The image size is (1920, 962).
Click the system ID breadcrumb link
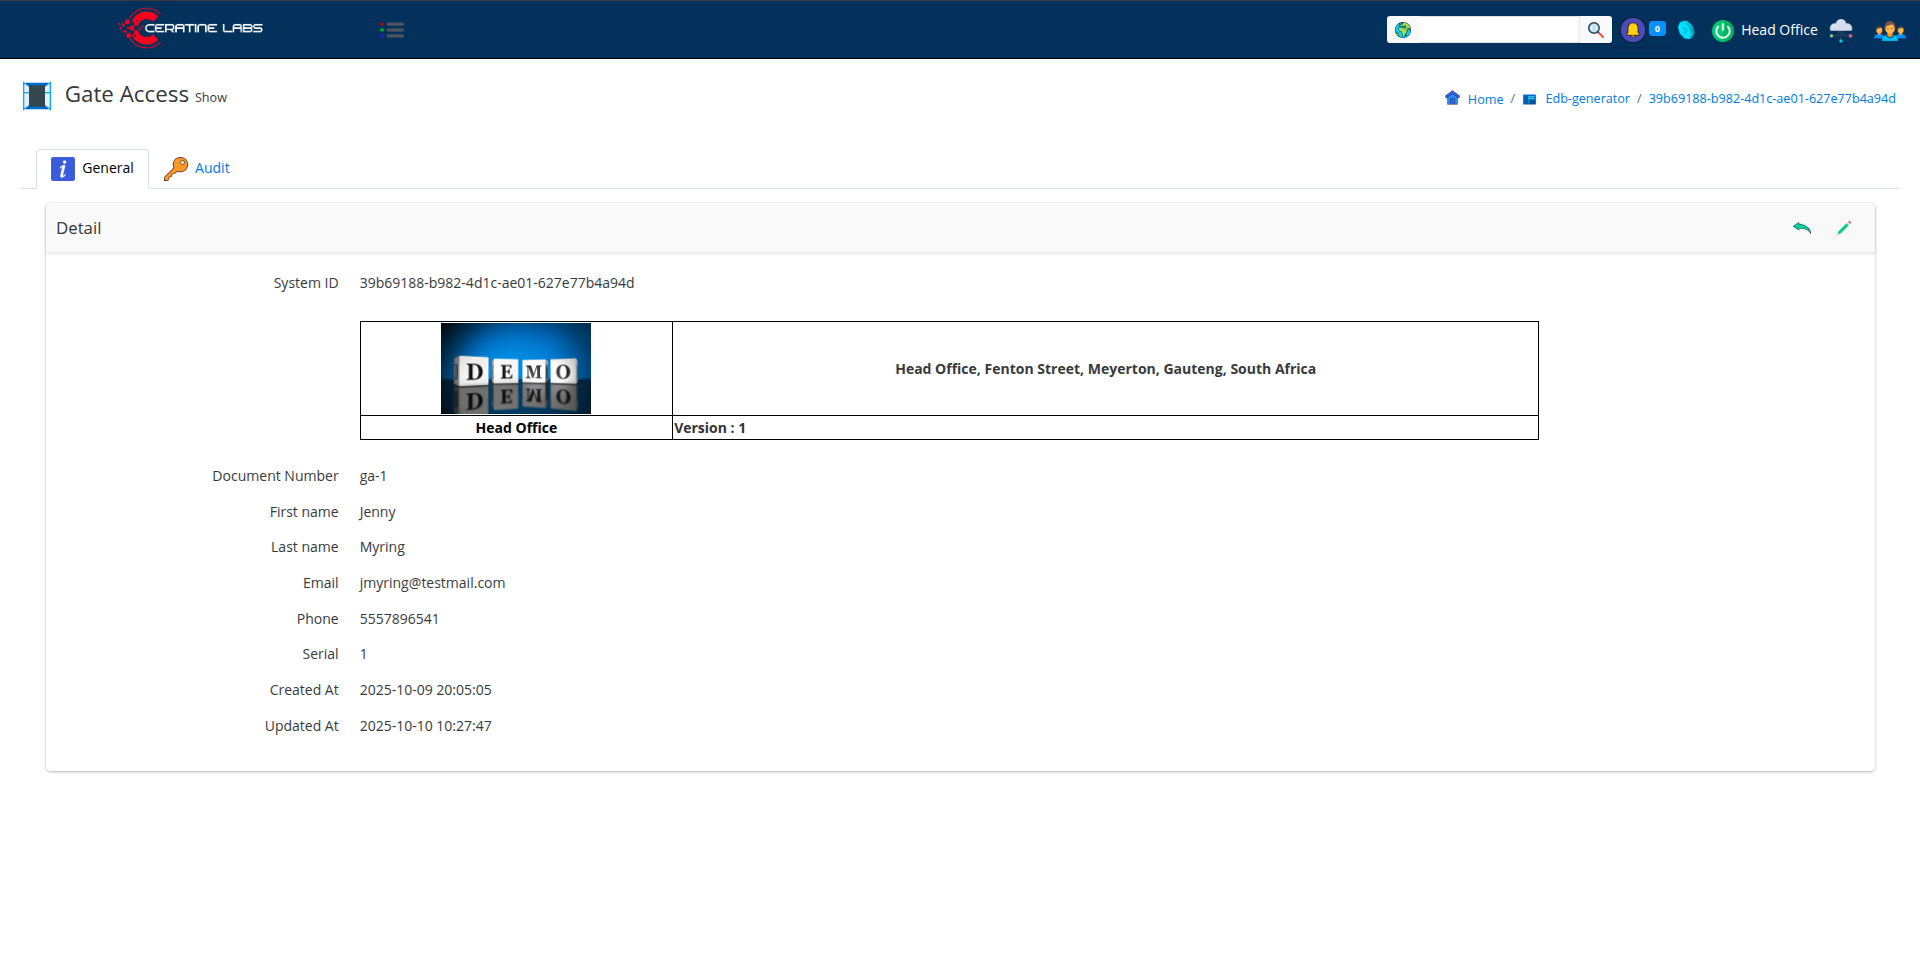tap(1771, 99)
